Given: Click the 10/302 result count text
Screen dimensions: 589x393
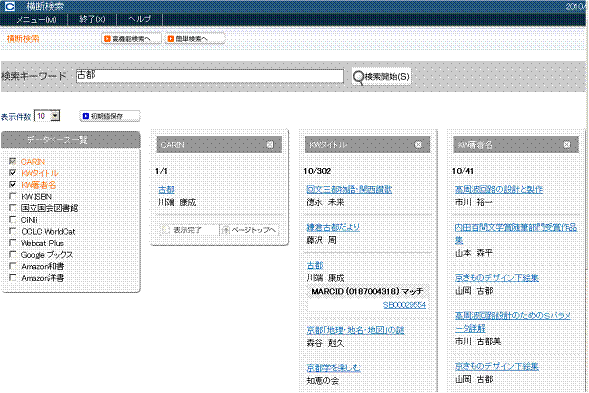Looking at the screenshot, I should [x=317, y=171].
